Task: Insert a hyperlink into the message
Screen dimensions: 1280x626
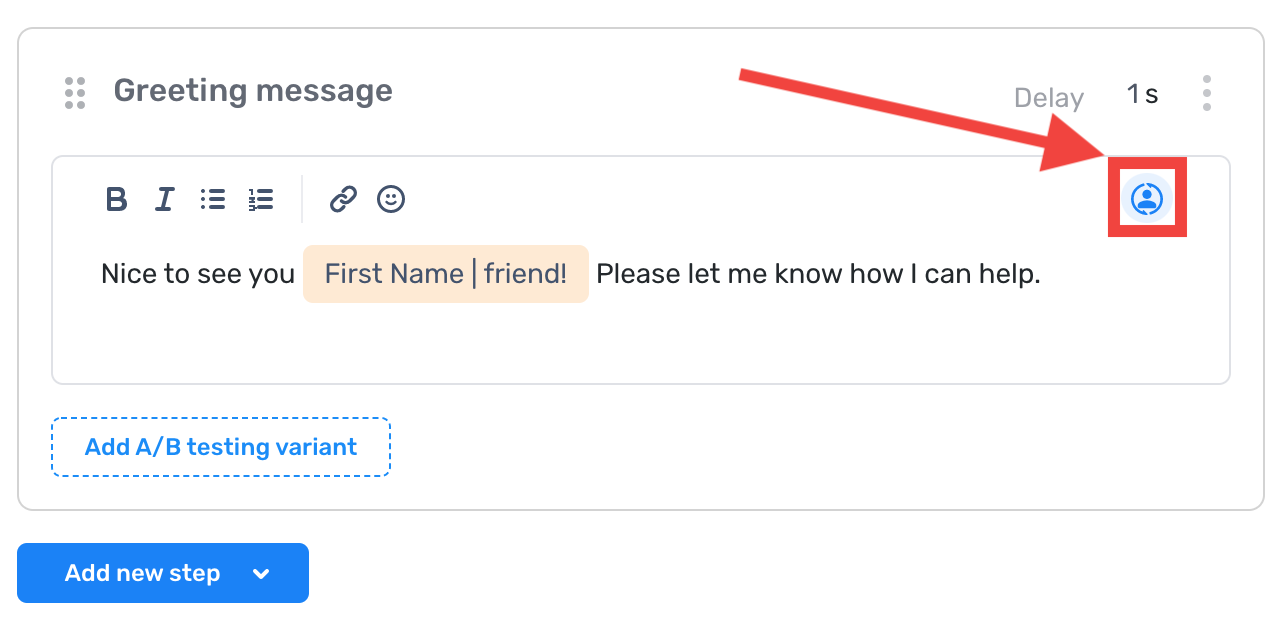Action: pos(342,199)
